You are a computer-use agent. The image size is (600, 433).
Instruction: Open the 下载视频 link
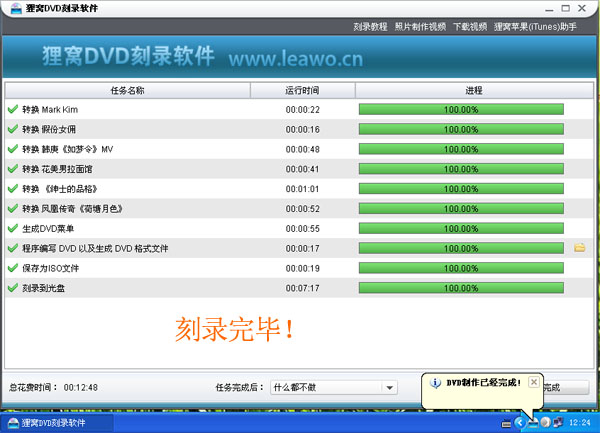point(470,27)
